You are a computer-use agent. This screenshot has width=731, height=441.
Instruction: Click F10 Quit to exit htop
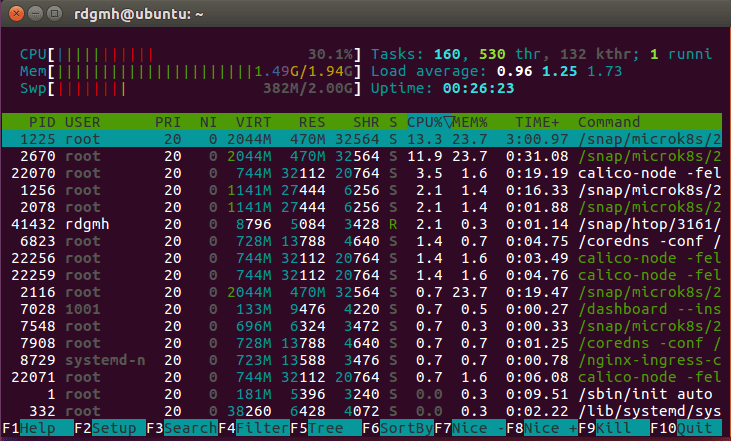(686, 428)
